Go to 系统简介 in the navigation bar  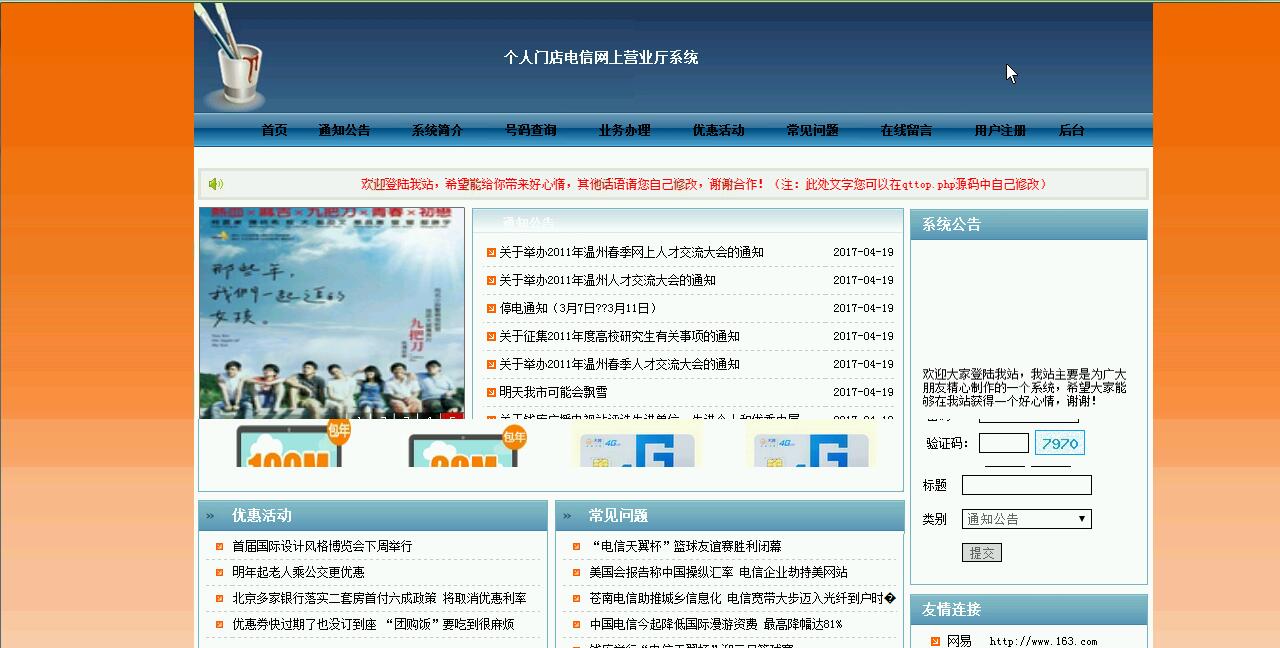click(x=437, y=130)
